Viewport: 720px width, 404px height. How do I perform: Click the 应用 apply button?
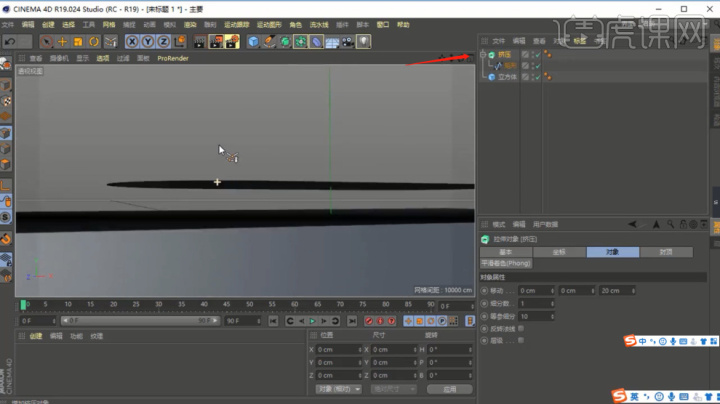click(x=450, y=389)
